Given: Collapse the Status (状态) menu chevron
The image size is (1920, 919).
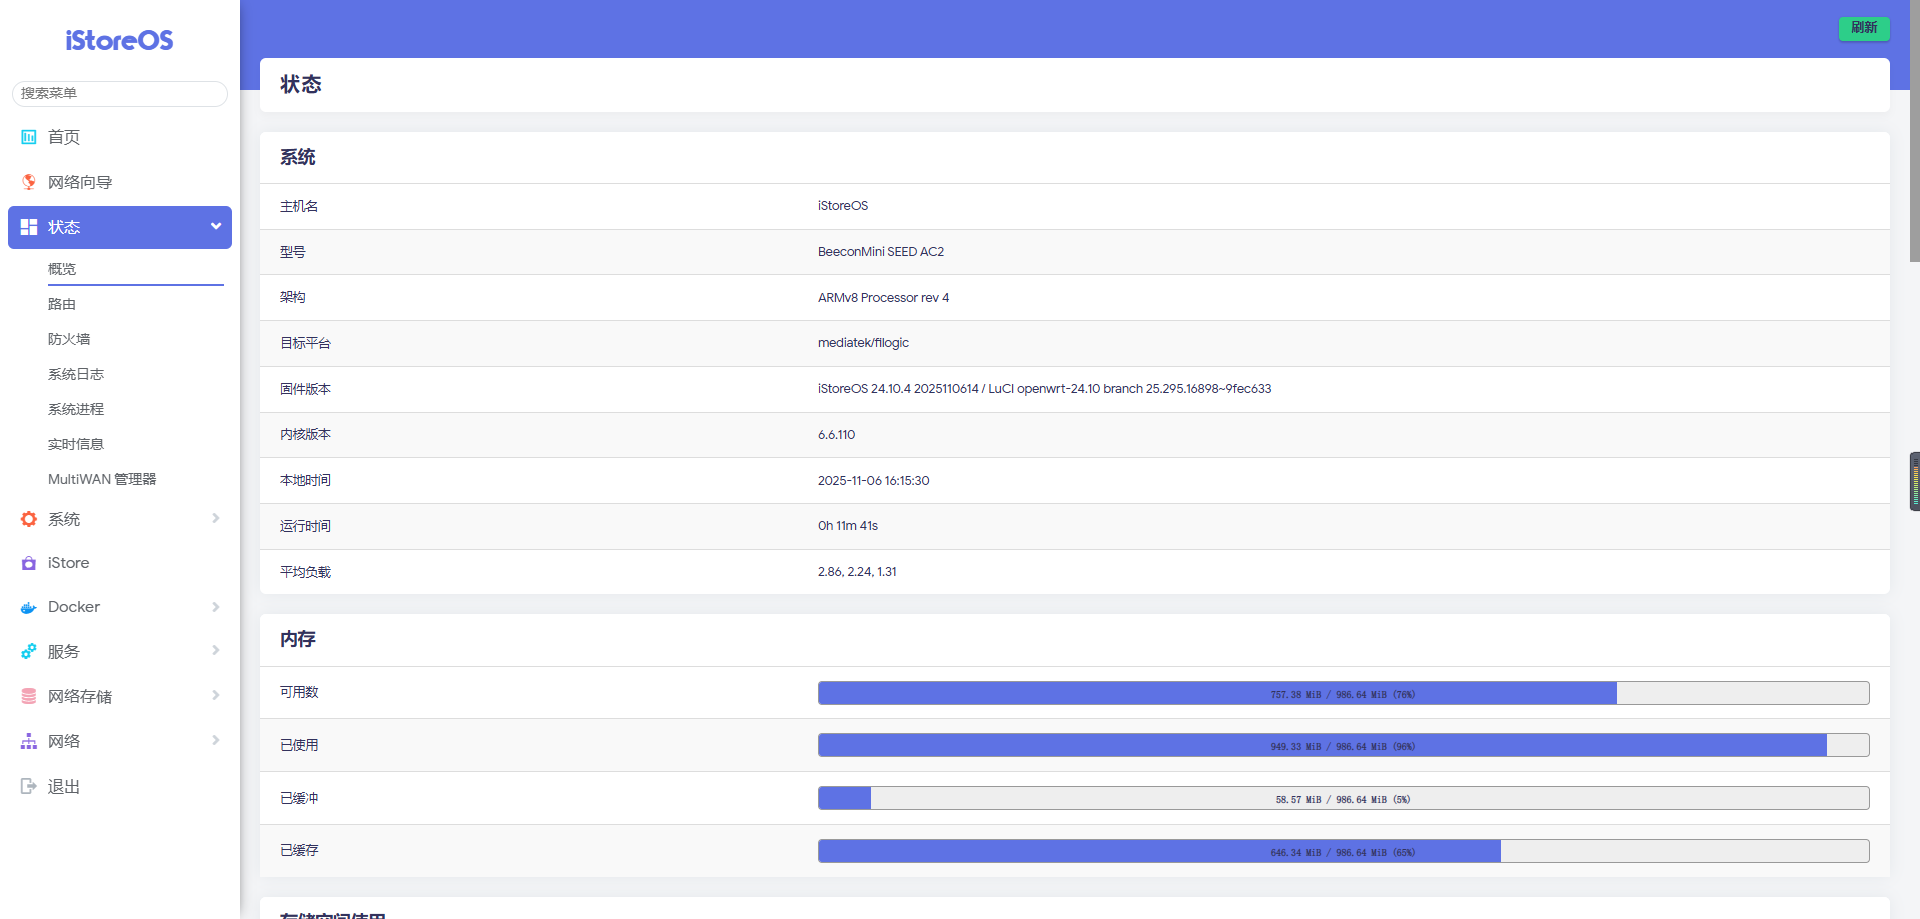Looking at the screenshot, I should (215, 227).
